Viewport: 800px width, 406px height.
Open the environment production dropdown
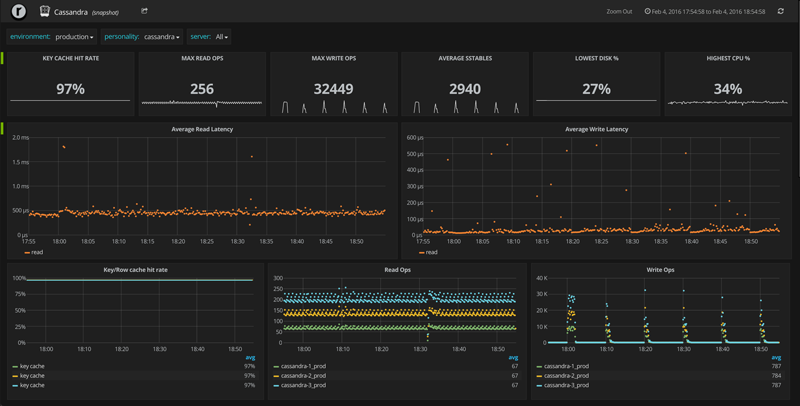click(x=74, y=37)
